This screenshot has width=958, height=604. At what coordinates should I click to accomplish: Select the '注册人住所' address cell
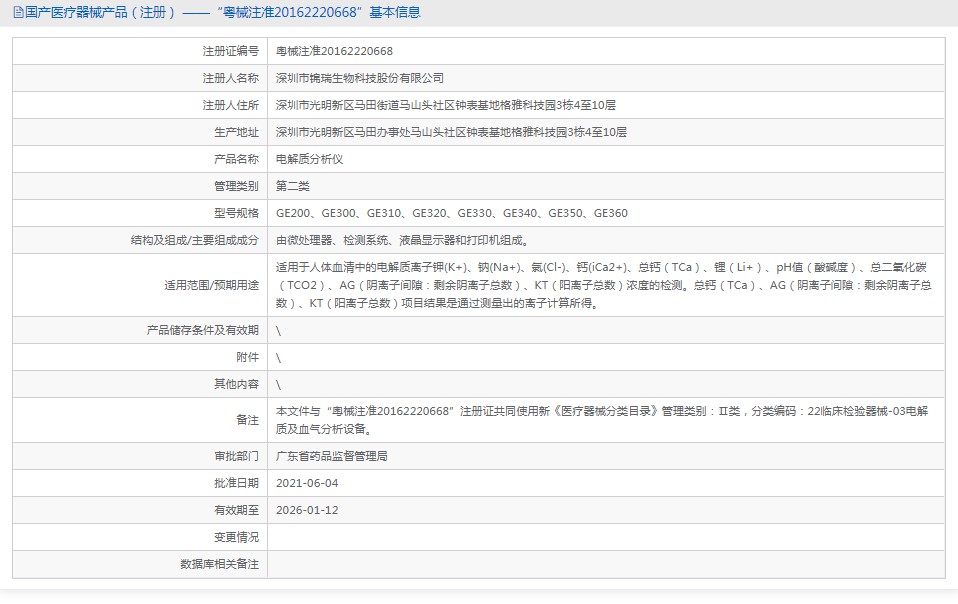[443, 104]
